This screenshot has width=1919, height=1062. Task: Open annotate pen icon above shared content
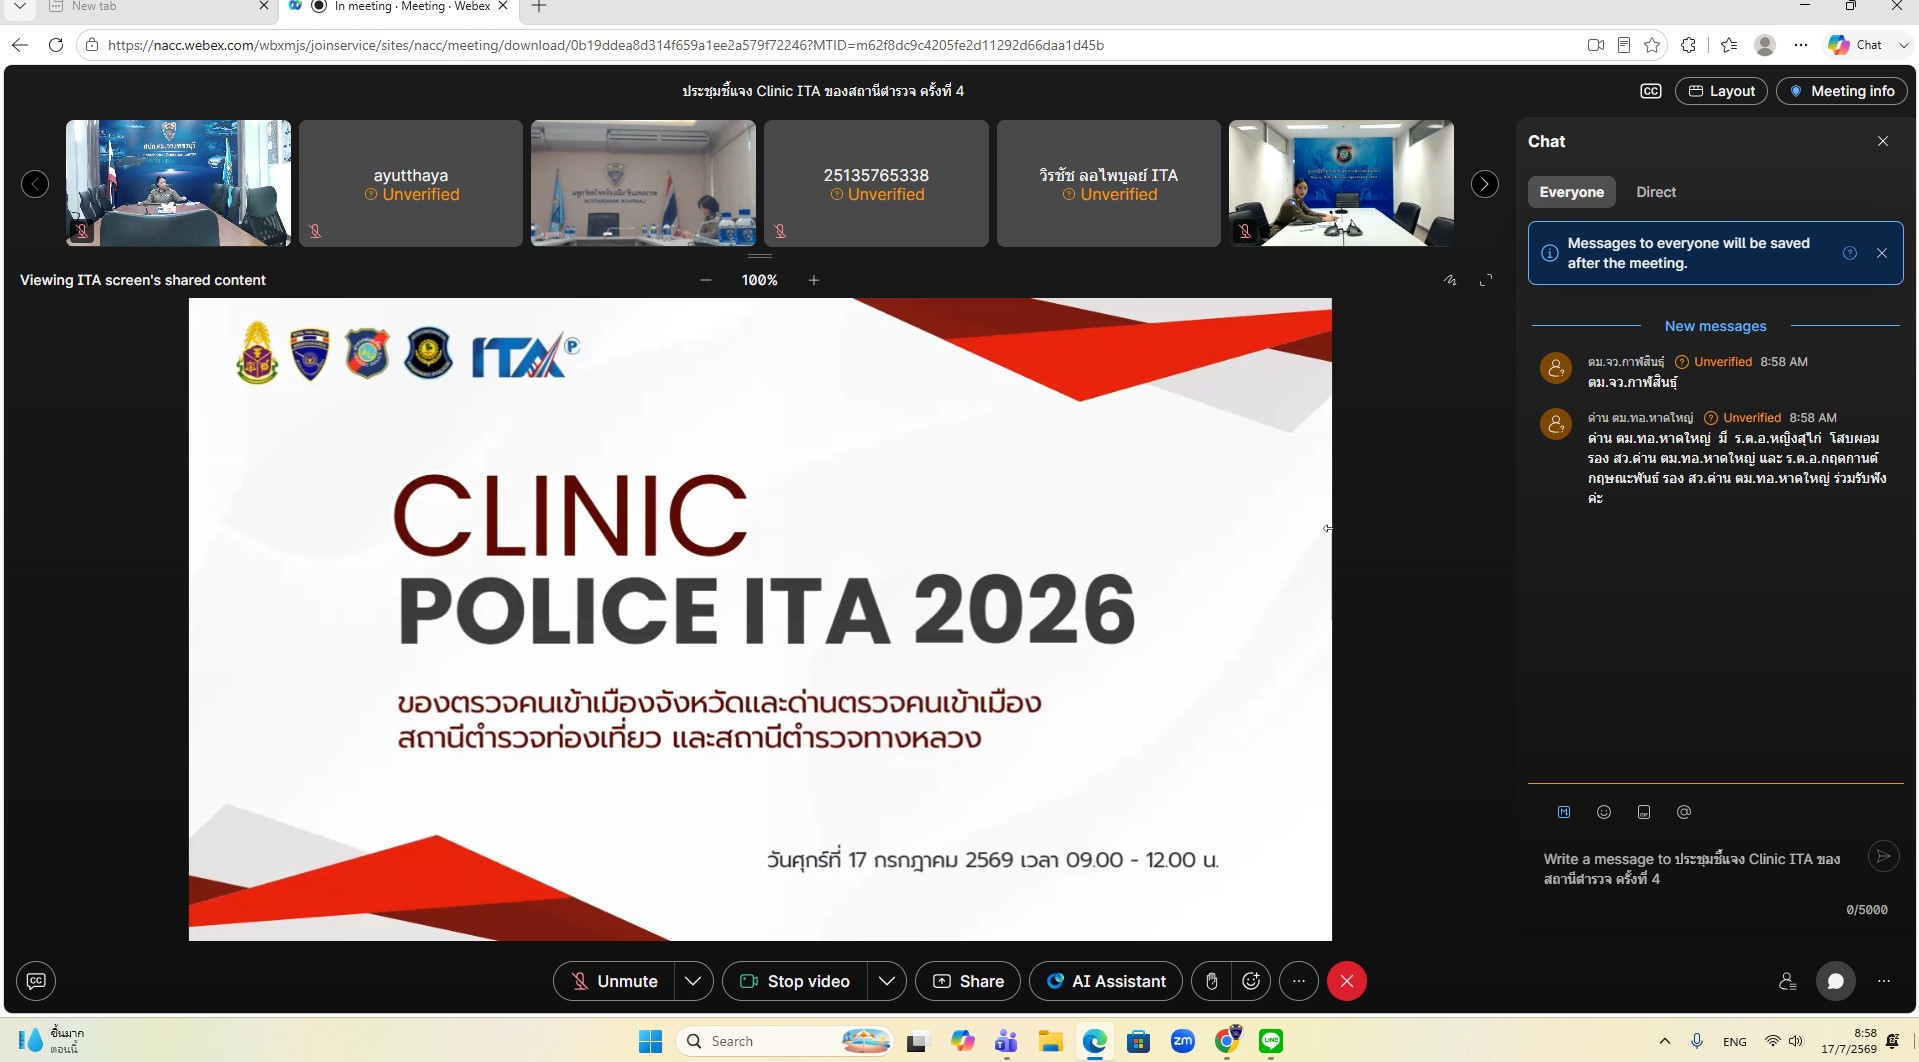[1450, 280]
